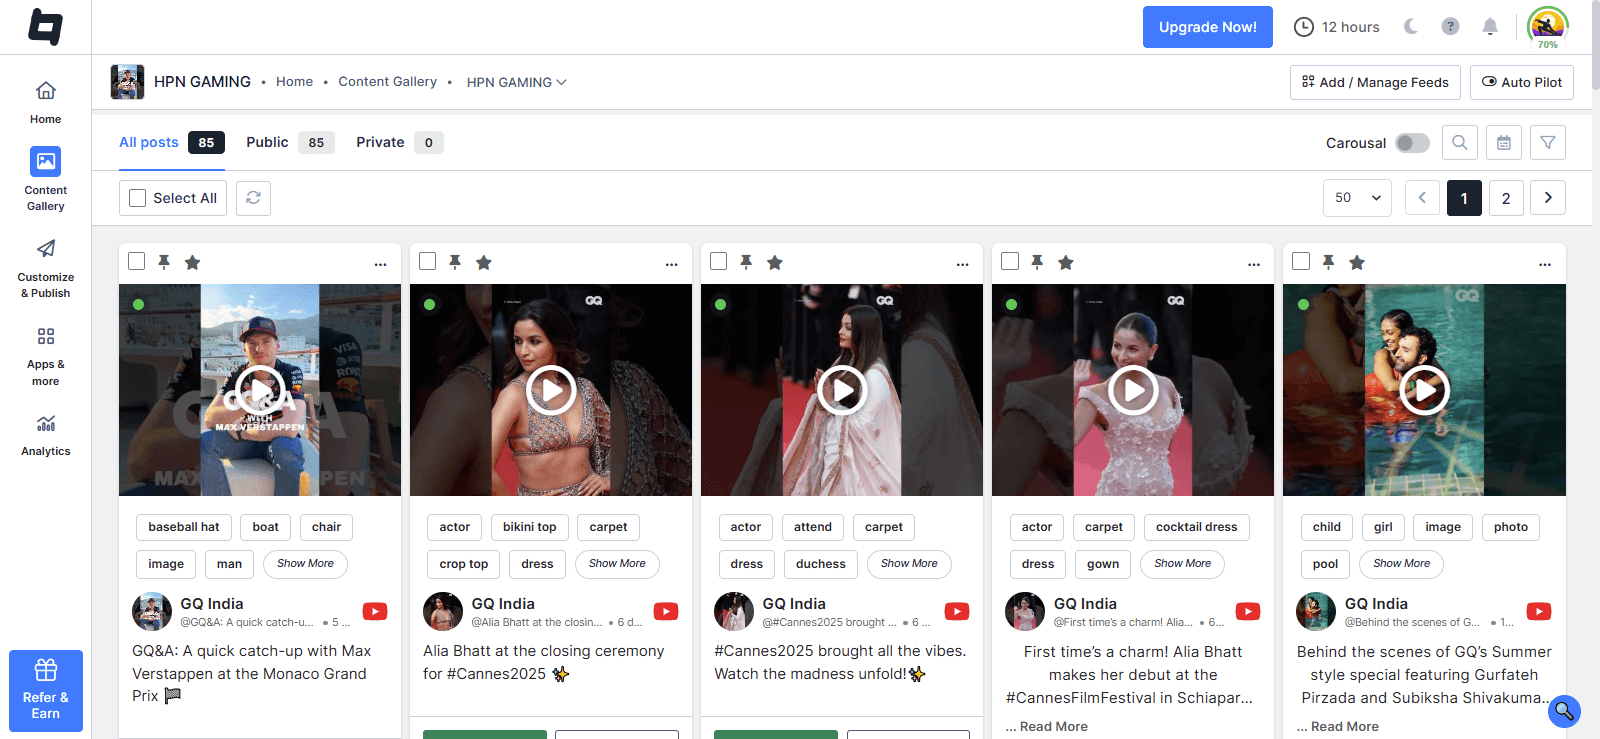Click the Refer & Earn gift button
This screenshot has height=739, width=1600.
(x=46, y=691)
